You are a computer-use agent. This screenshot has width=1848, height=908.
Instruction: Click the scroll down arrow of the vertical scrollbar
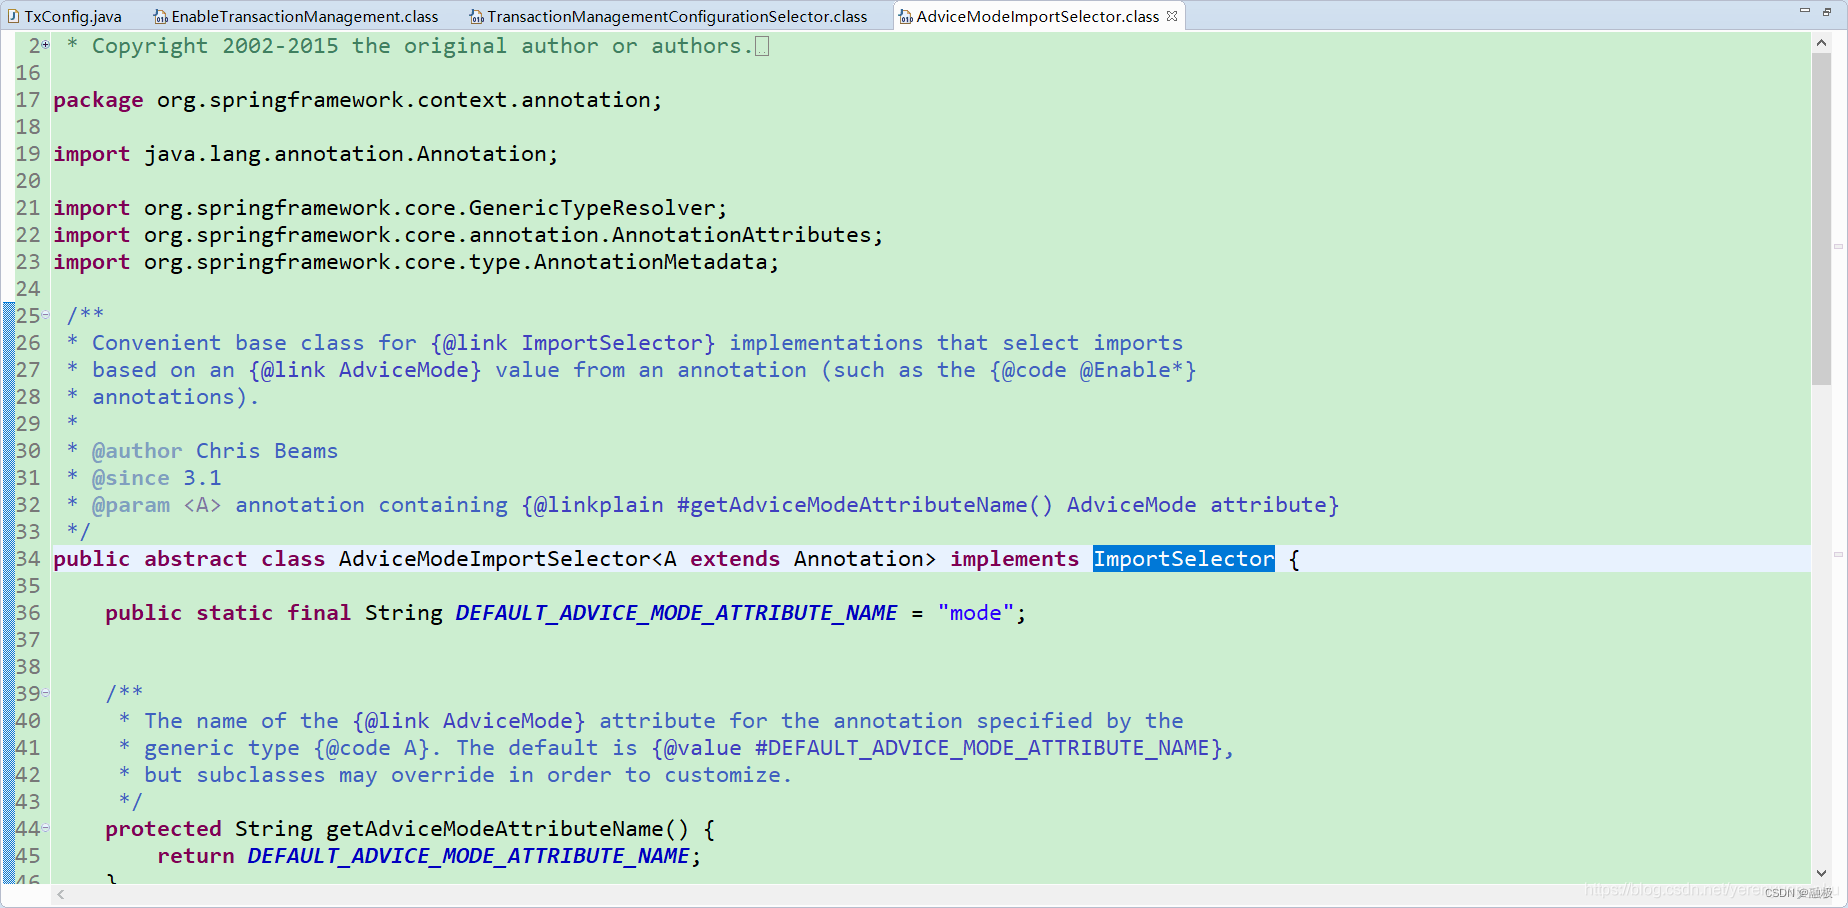click(1821, 873)
